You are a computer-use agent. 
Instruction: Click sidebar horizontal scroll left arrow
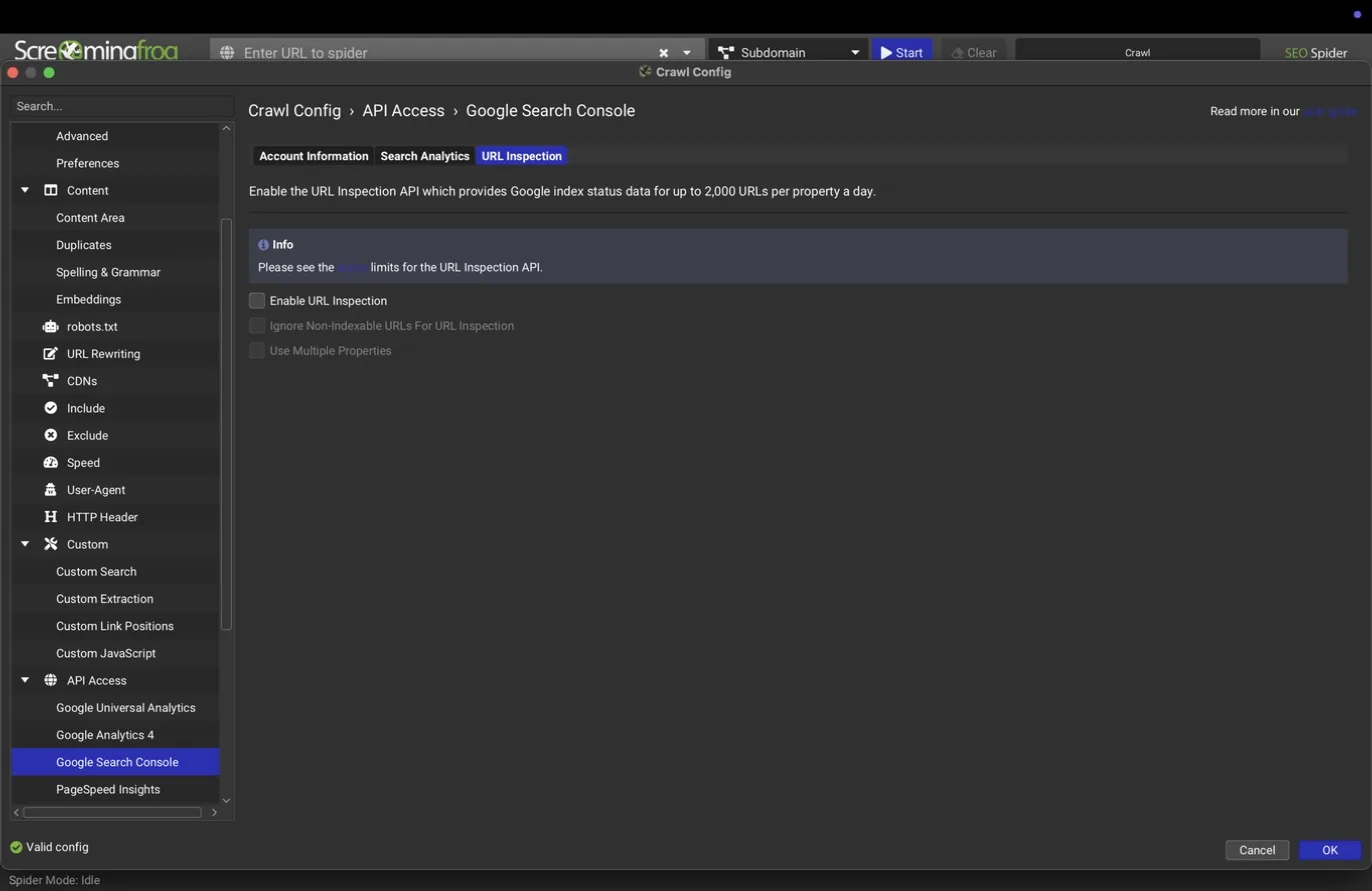point(16,812)
